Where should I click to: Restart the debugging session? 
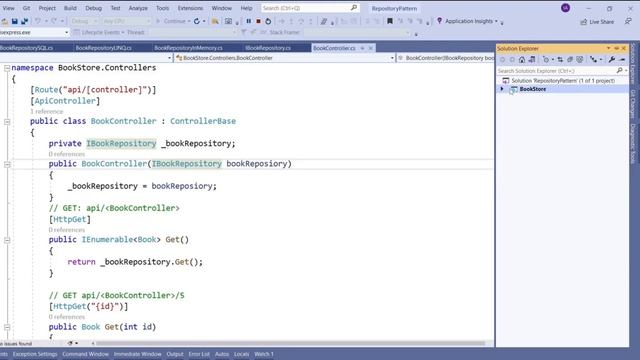pyautogui.click(x=268, y=21)
